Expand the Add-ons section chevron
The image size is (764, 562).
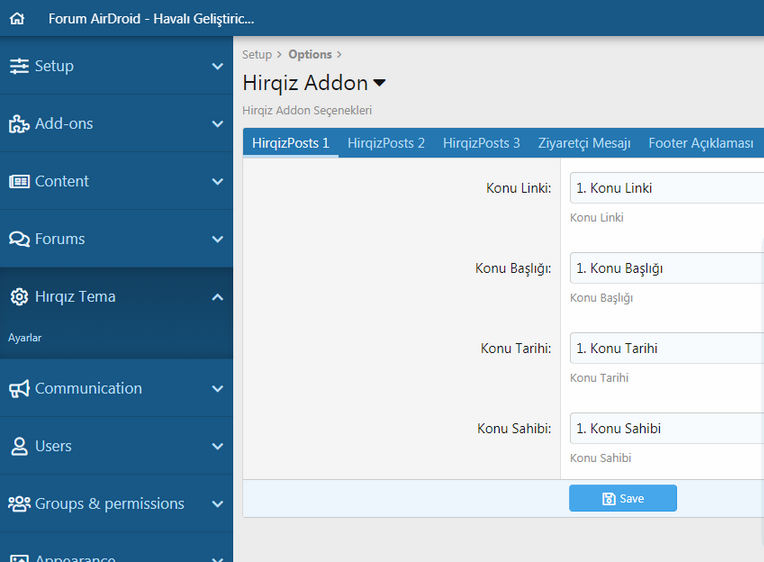pyautogui.click(x=218, y=124)
